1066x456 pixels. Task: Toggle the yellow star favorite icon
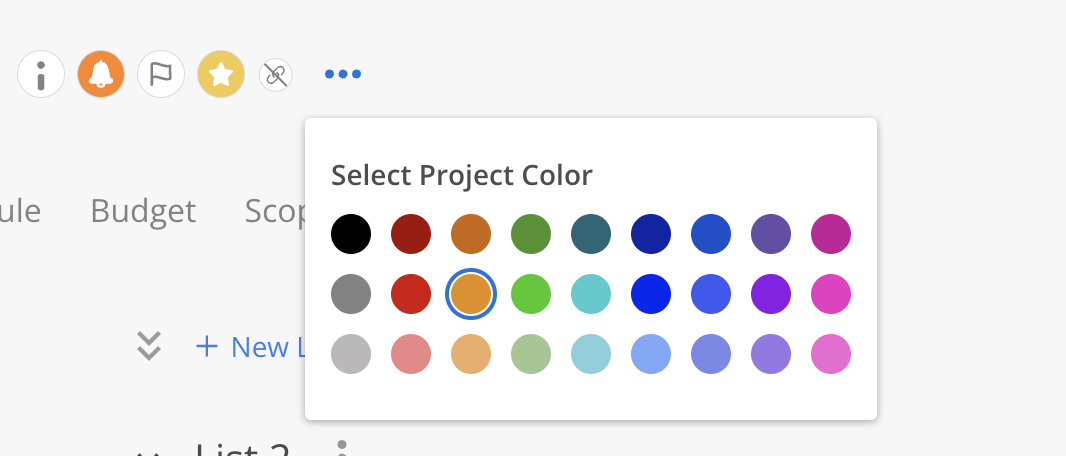(x=221, y=74)
